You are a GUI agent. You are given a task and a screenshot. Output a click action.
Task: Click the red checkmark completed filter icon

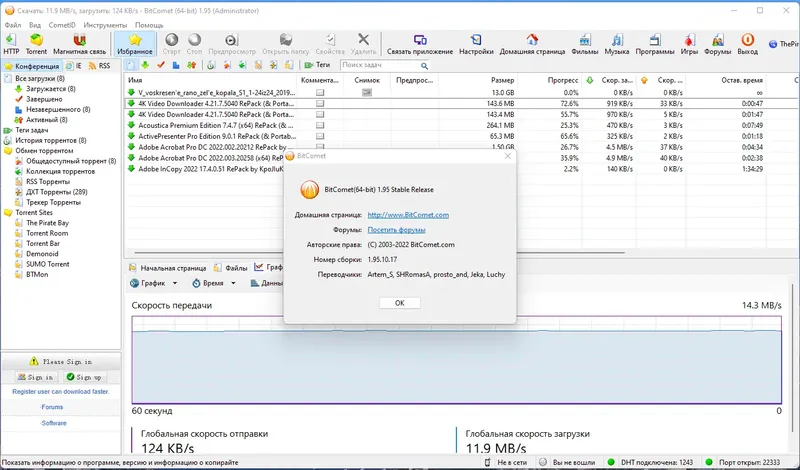click(x=161, y=65)
